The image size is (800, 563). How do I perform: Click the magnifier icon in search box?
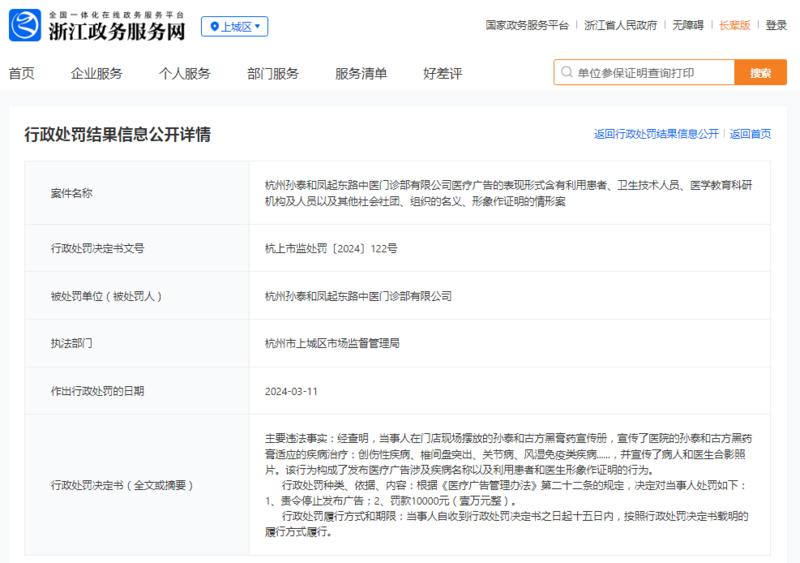566,72
